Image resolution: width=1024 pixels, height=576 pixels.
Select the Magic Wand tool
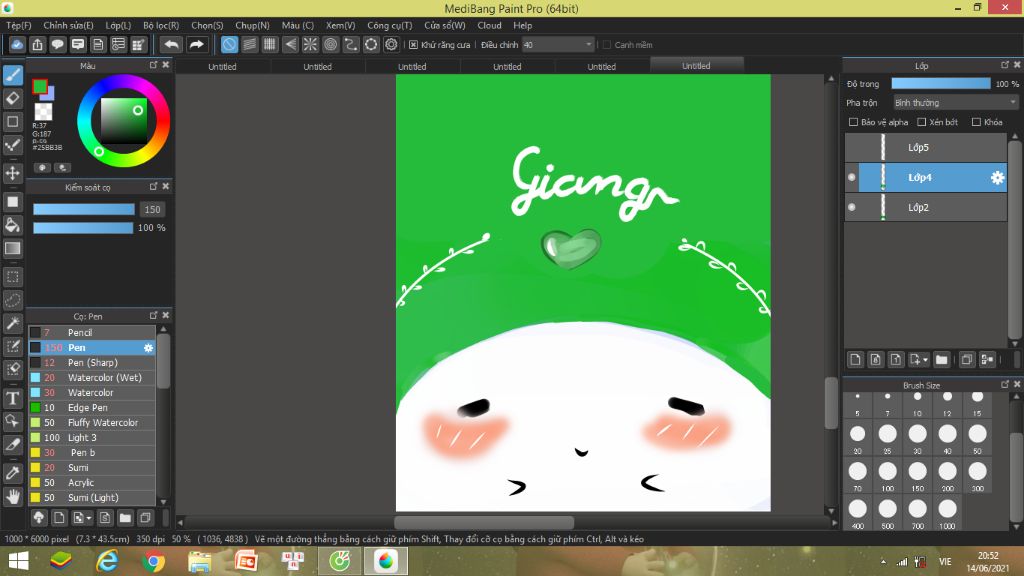pos(12,323)
